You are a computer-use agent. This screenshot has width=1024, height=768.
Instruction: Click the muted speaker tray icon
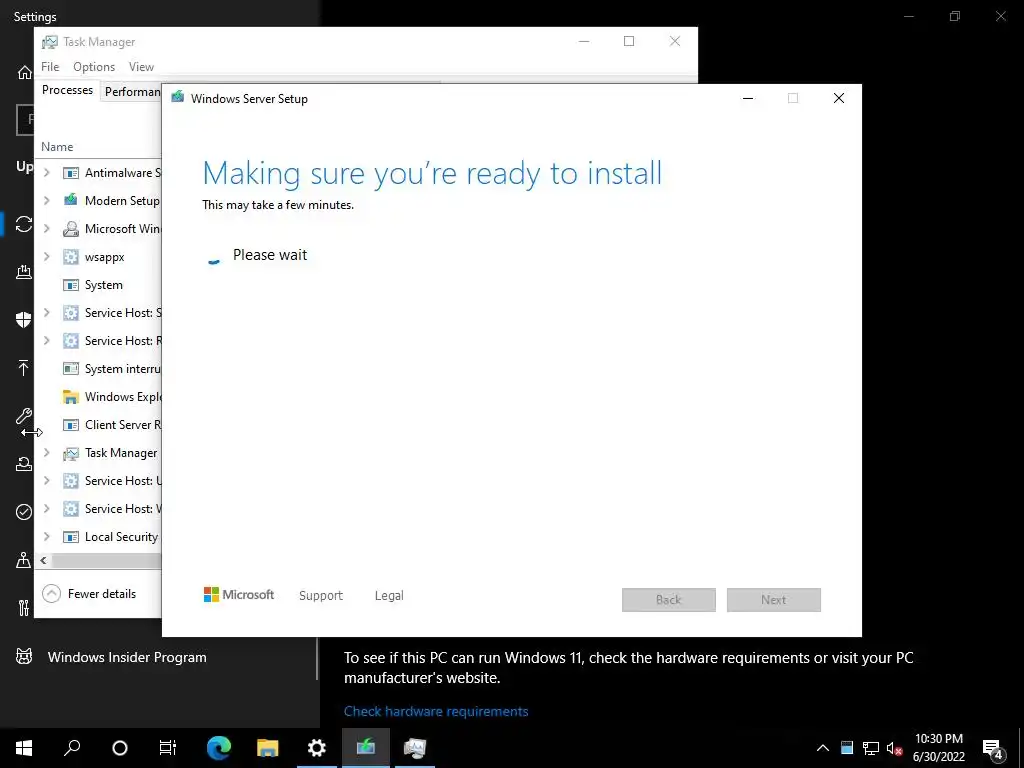(894, 748)
